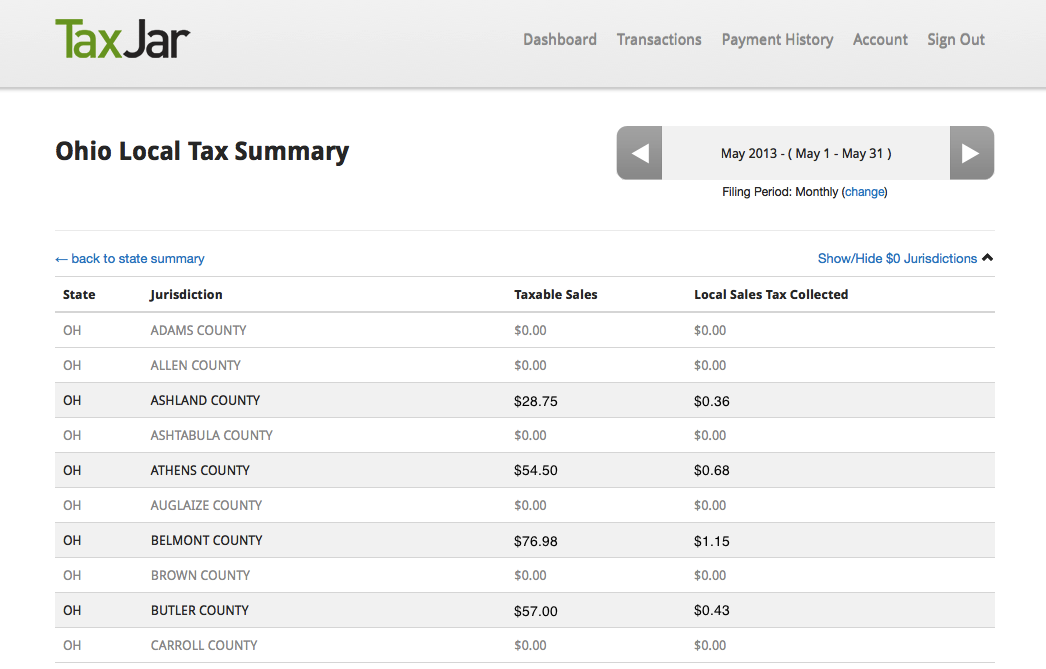
Task: Select ASHLAND COUNTY jurisdiction cell
Action: (x=205, y=400)
